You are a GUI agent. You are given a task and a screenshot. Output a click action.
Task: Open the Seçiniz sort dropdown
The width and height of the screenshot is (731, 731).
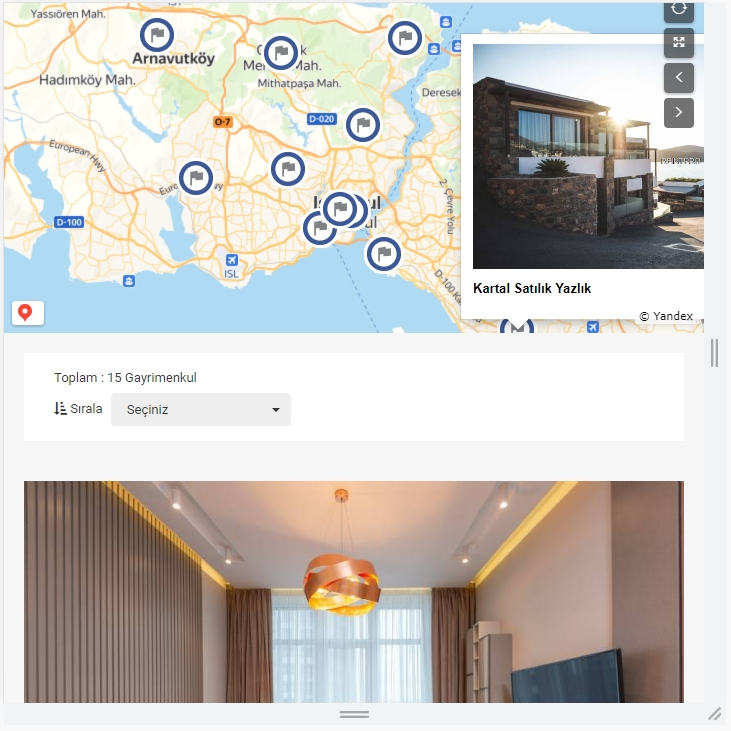point(200,409)
